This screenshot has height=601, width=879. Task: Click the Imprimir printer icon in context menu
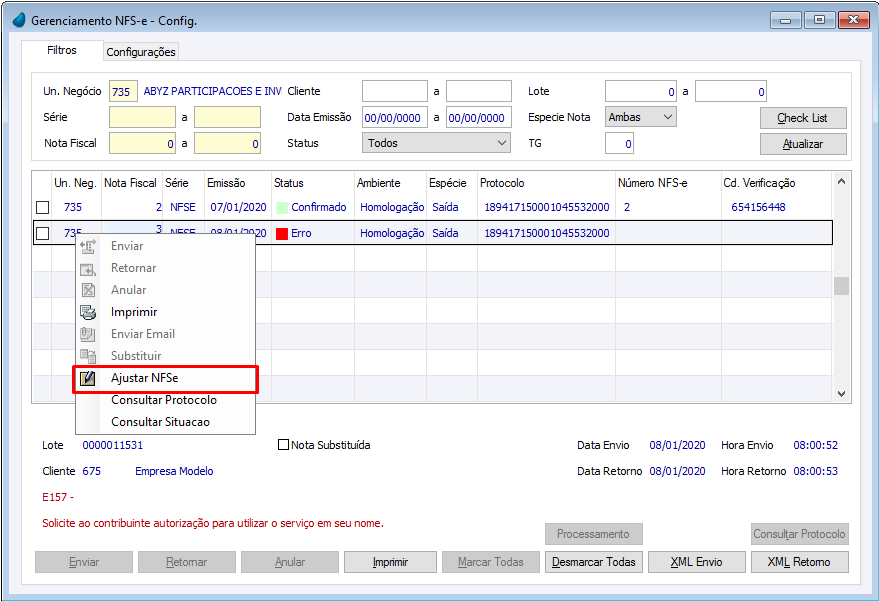point(88,312)
